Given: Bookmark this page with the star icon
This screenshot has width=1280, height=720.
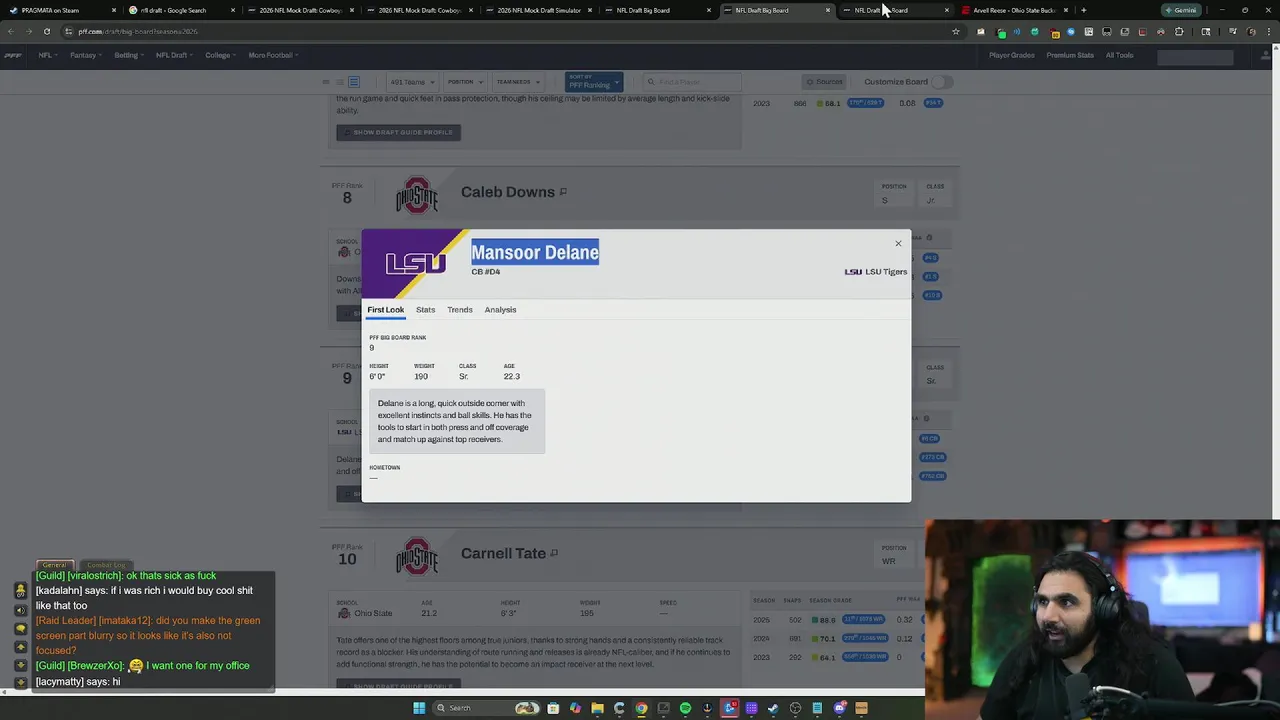Looking at the screenshot, I should pos(955,31).
